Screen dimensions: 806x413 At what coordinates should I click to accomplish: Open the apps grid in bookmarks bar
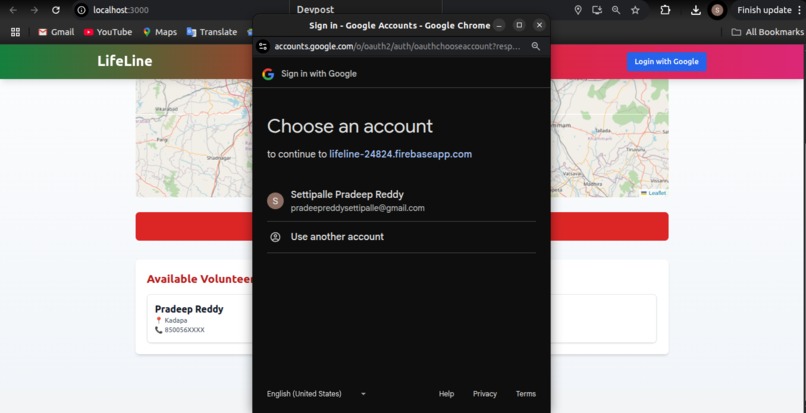pos(15,32)
